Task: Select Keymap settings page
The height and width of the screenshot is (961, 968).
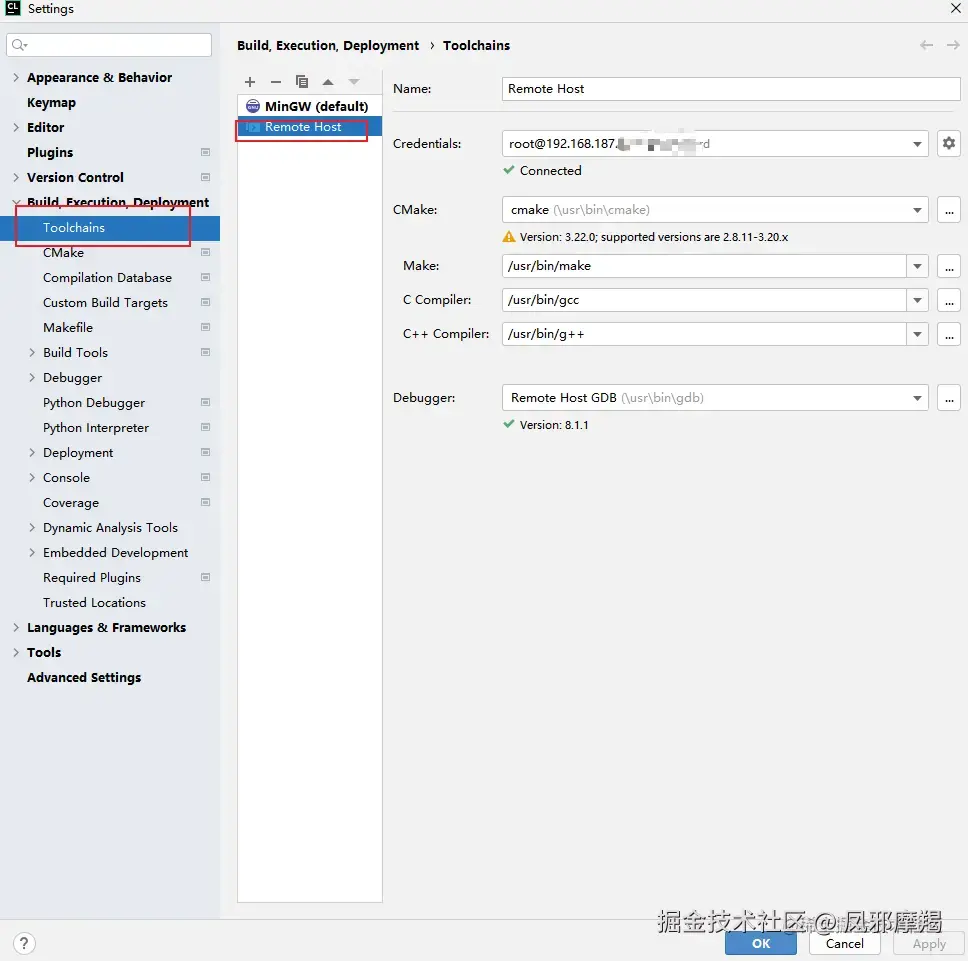Action: [x=51, y=103]
